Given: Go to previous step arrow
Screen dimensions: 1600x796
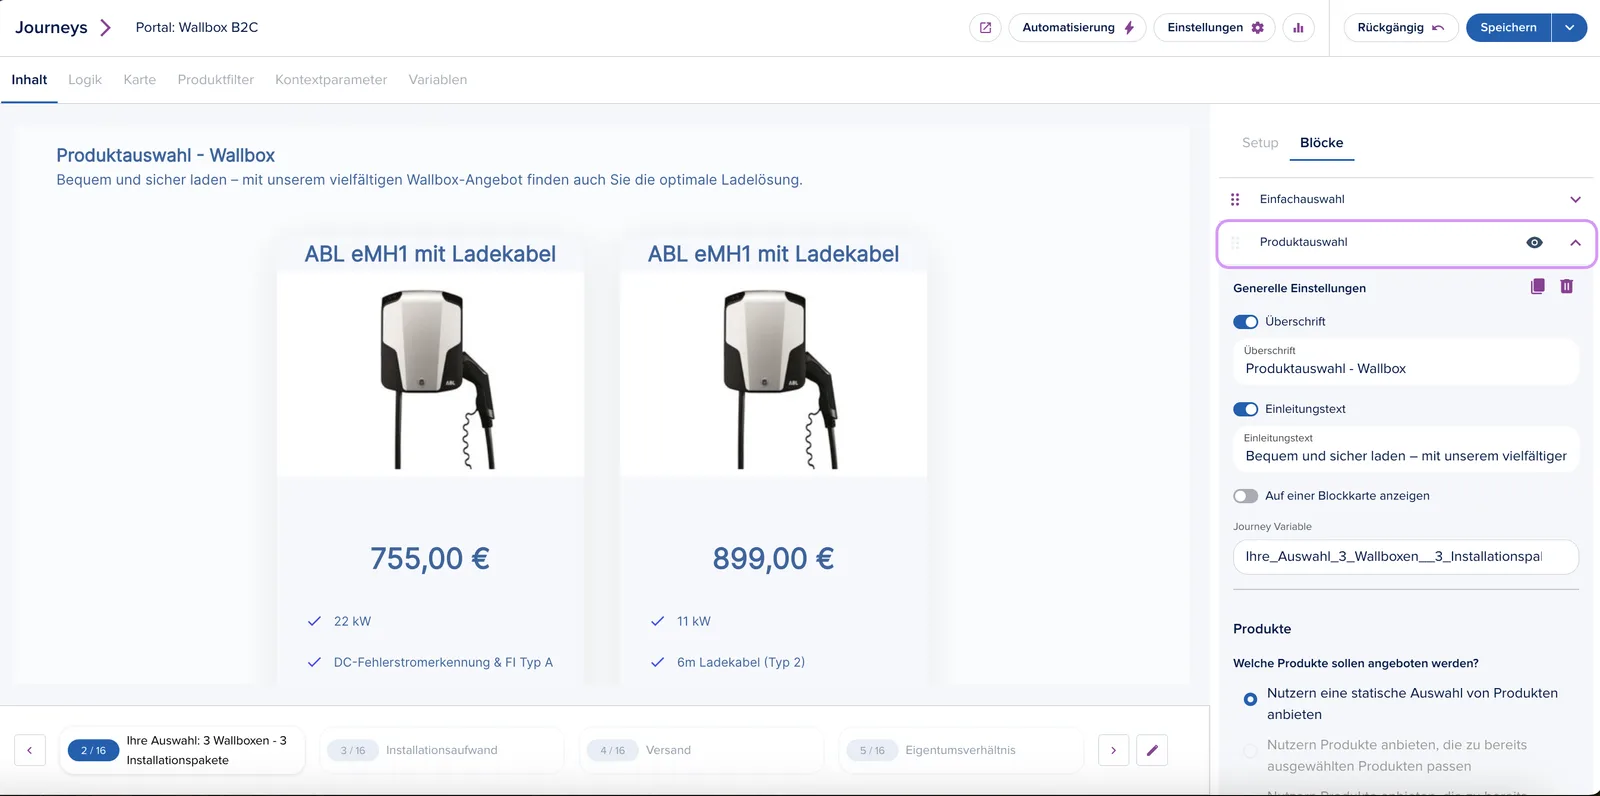Looking at the screenshot, I should [30, 750].
